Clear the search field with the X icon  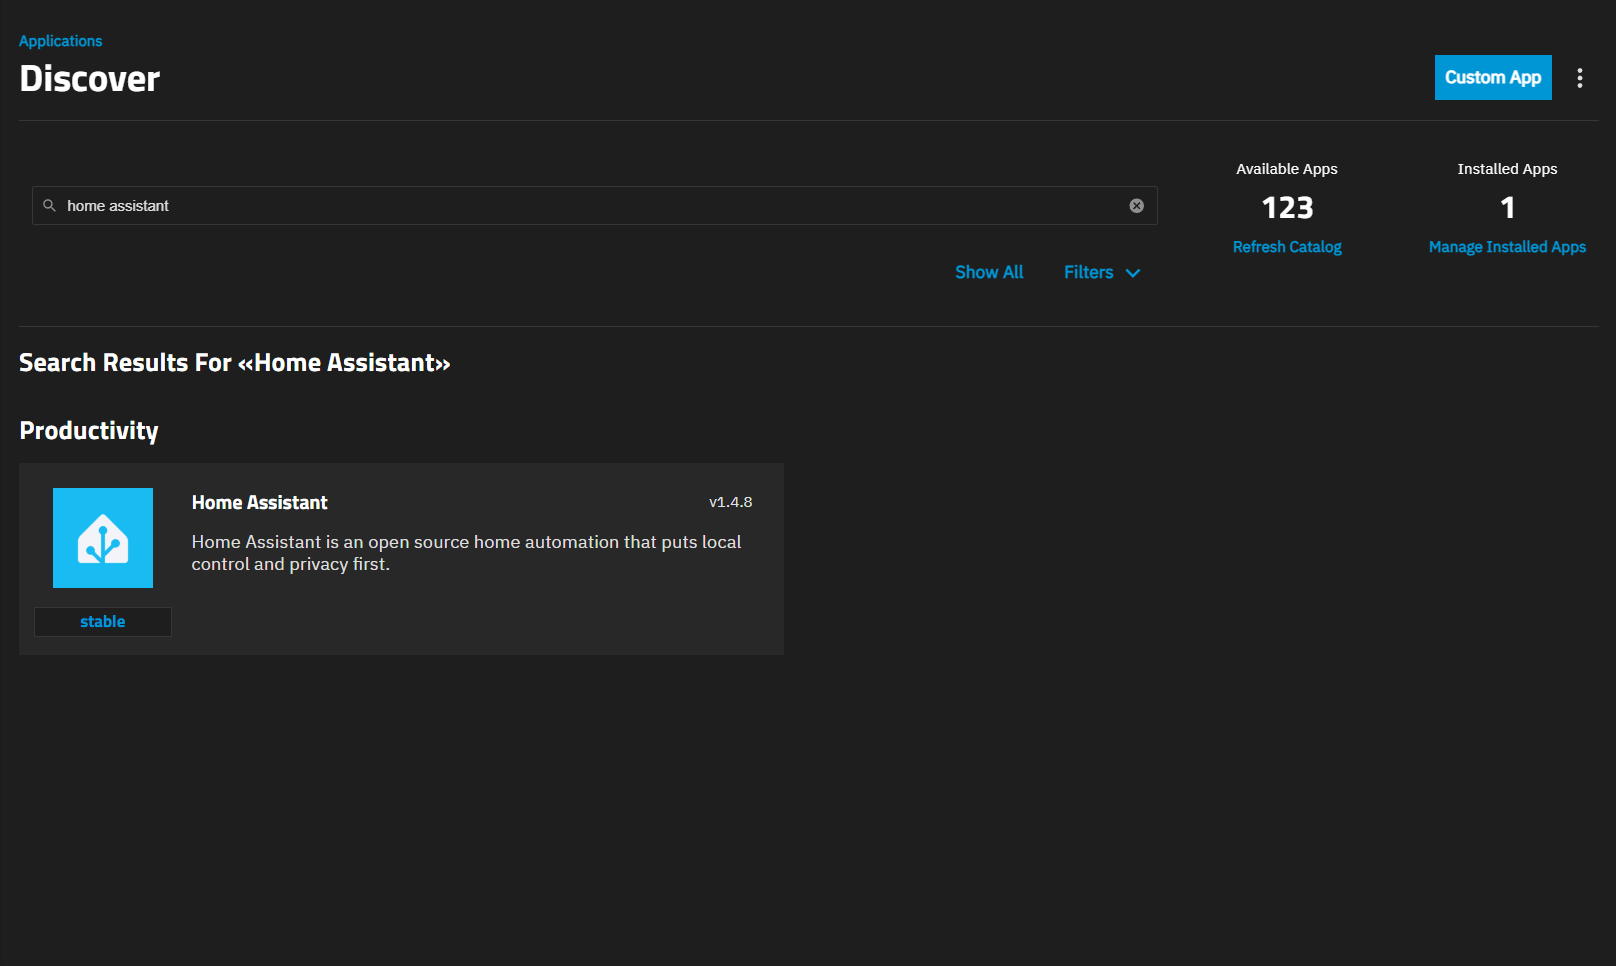pos(1137,206)
